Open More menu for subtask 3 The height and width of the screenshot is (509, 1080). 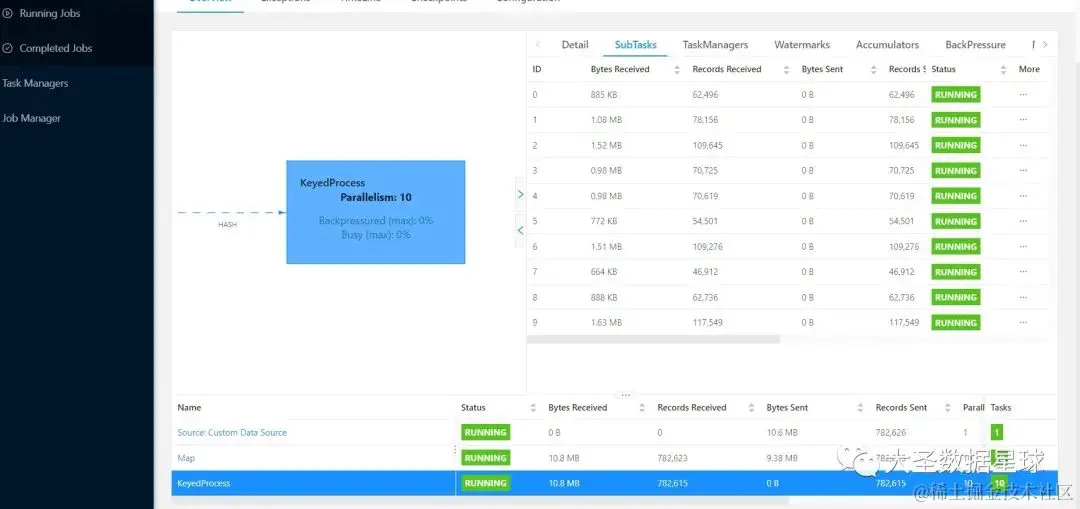click(x=1023, y=170)
